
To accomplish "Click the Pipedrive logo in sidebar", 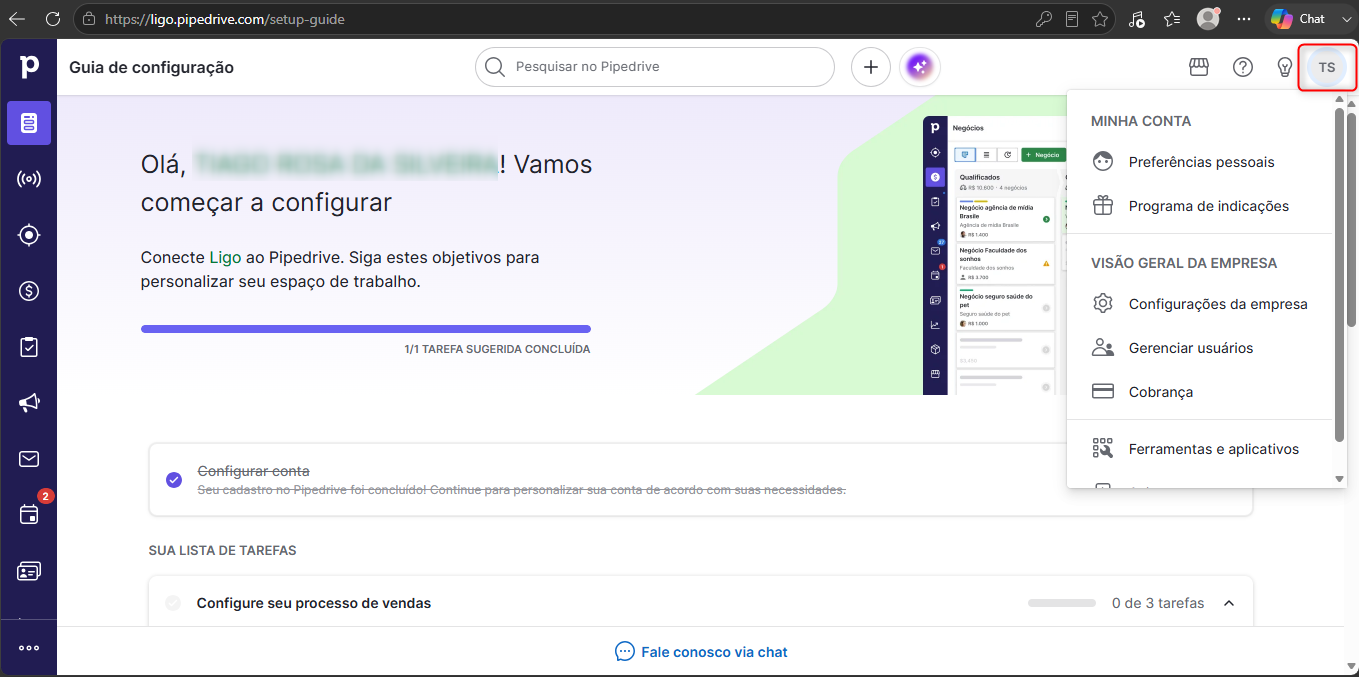I will pyautogui.click(x=29, y=67).
